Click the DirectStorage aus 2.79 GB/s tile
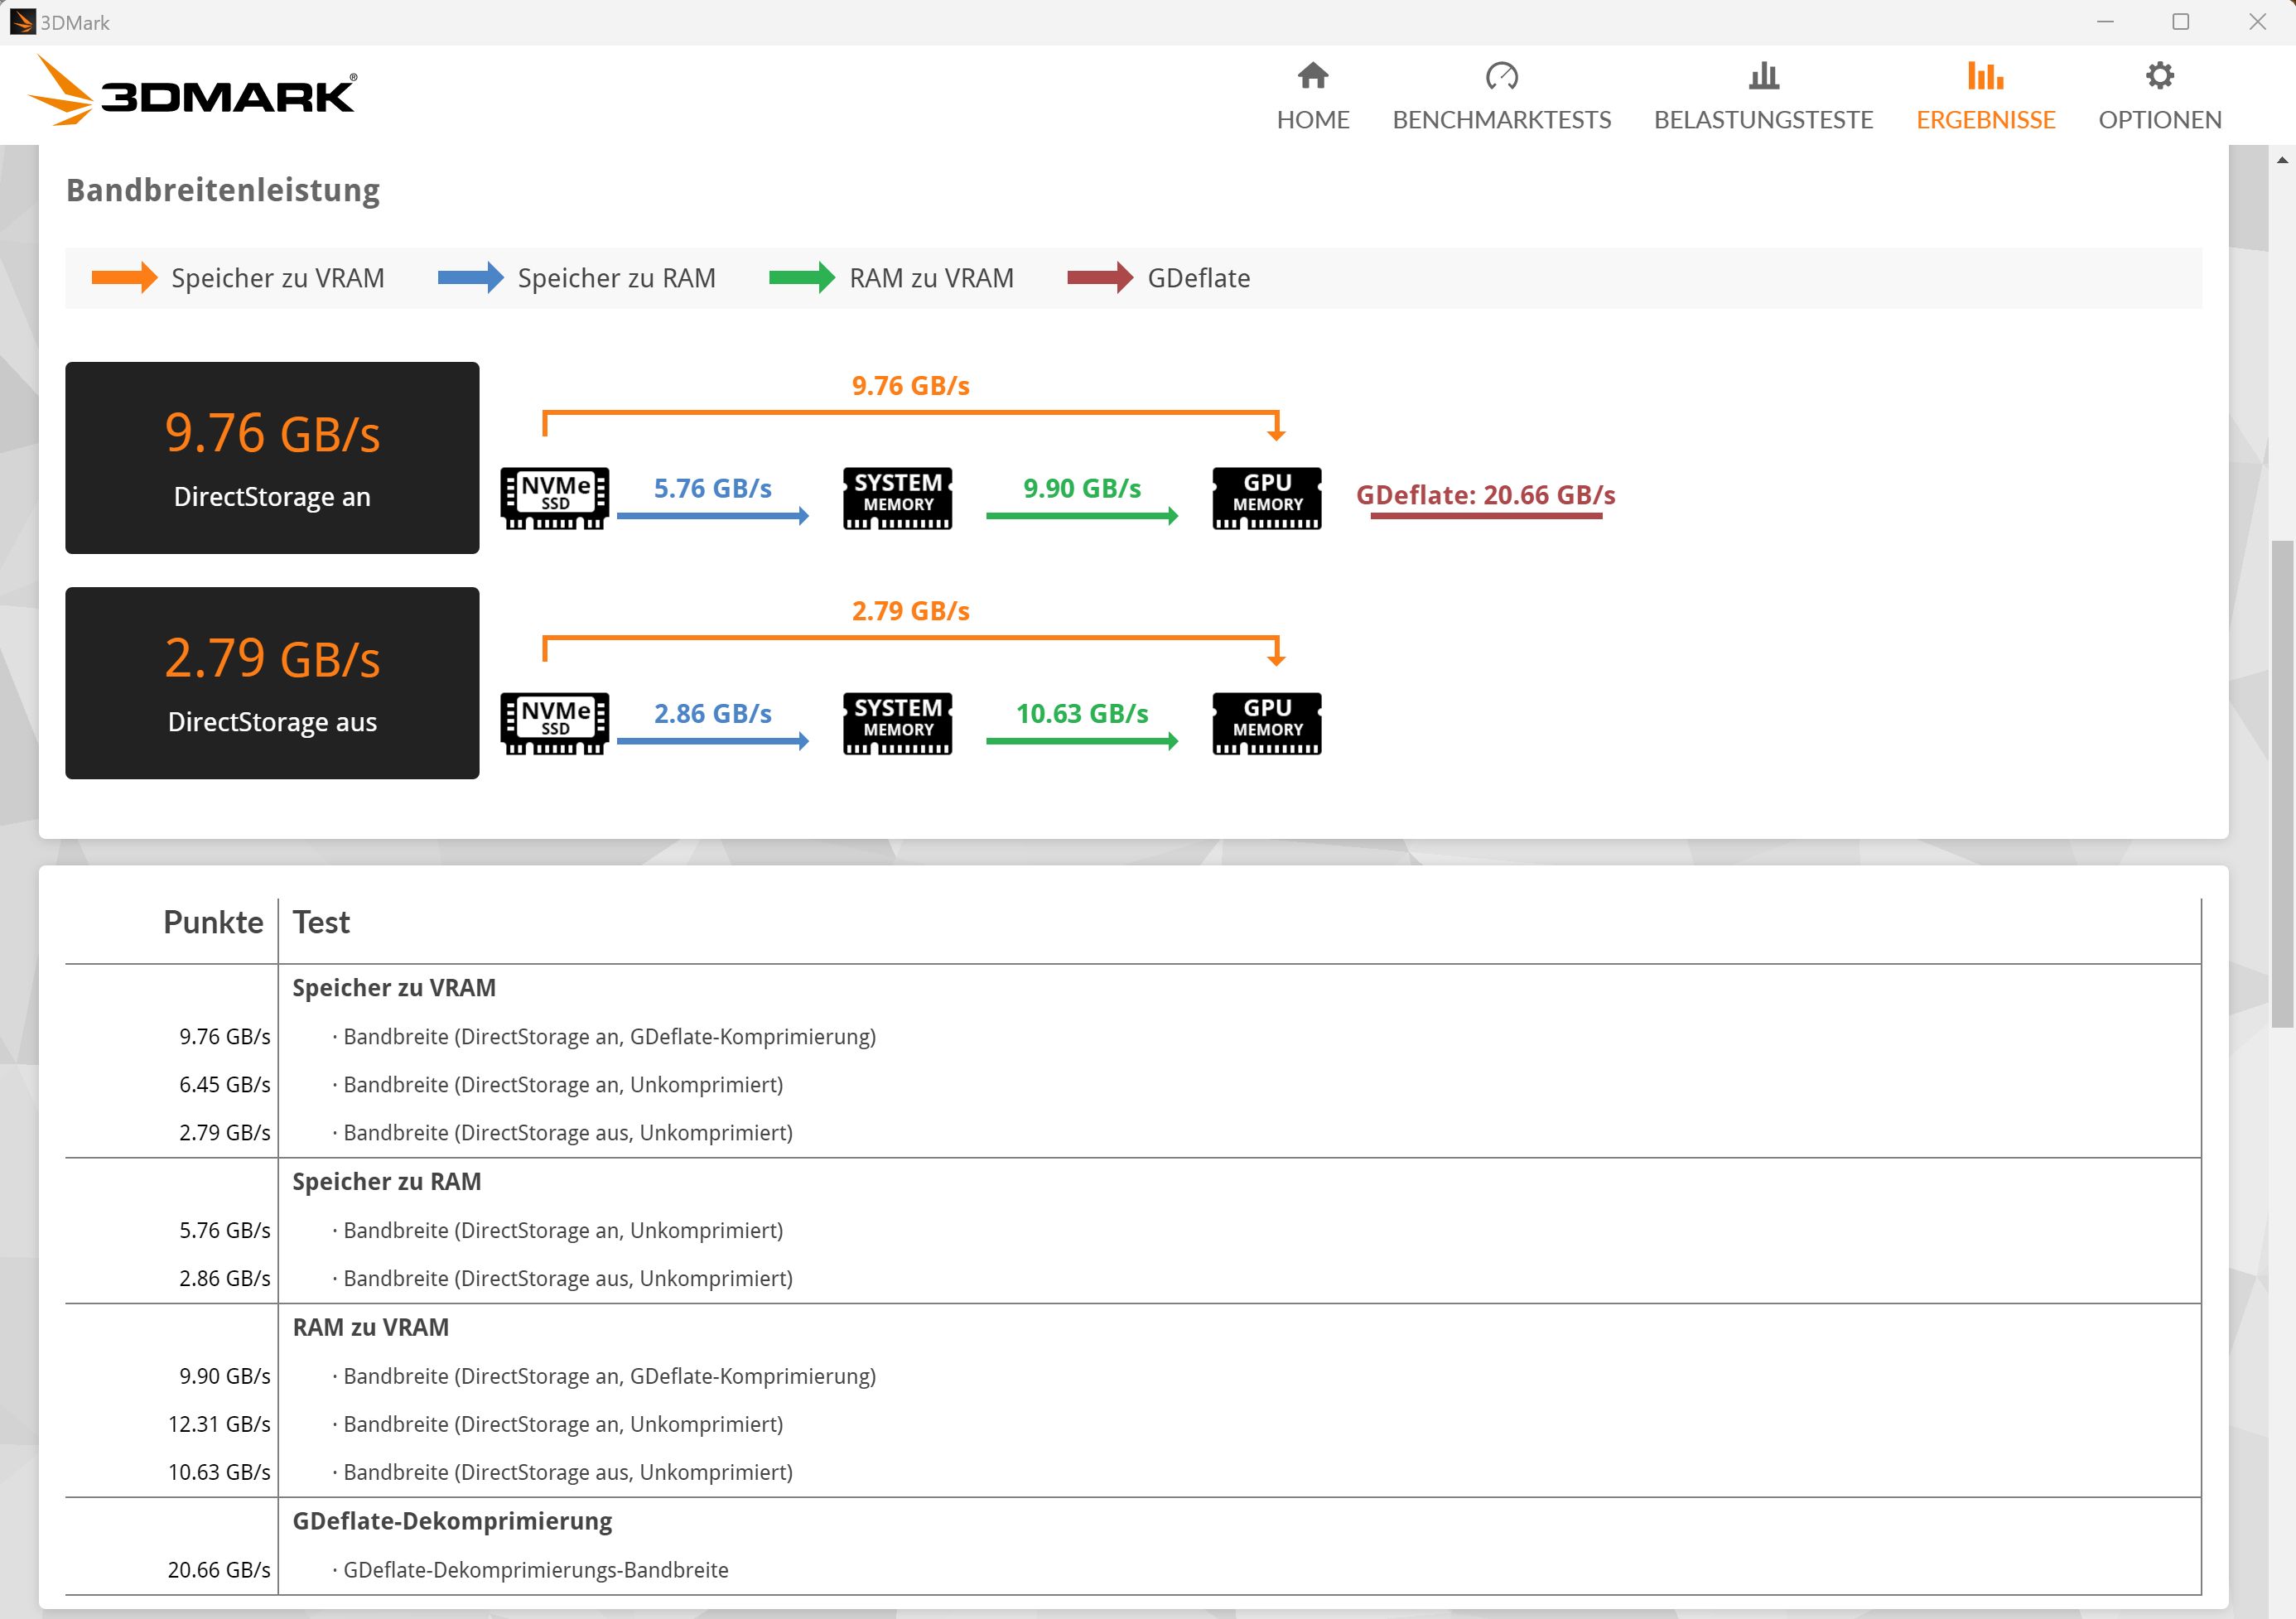Viewport: 2296px width, 1619px height. (x=272, y=682)
